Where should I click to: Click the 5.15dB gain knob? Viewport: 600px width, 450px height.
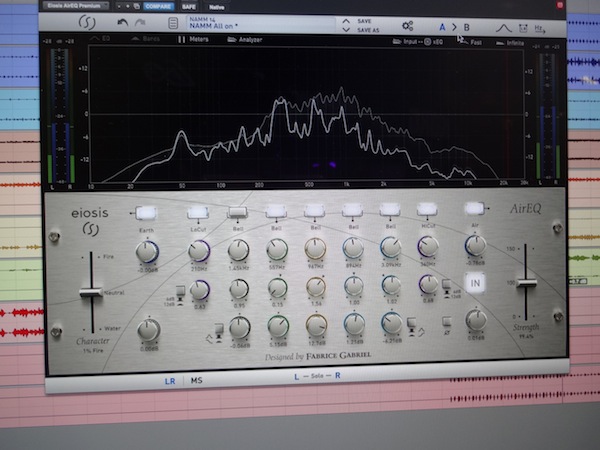[x=278, y=326]
